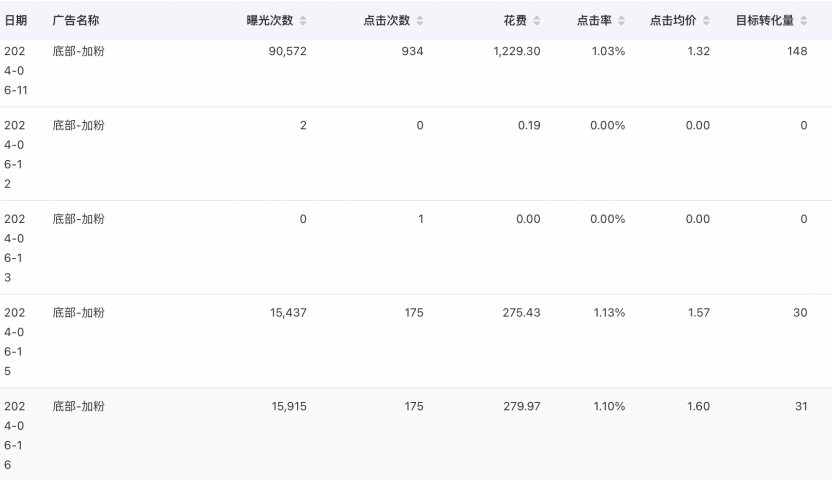
Task: Click 底部-加粉 in the 2024-06-15 row
Action: 79,313
